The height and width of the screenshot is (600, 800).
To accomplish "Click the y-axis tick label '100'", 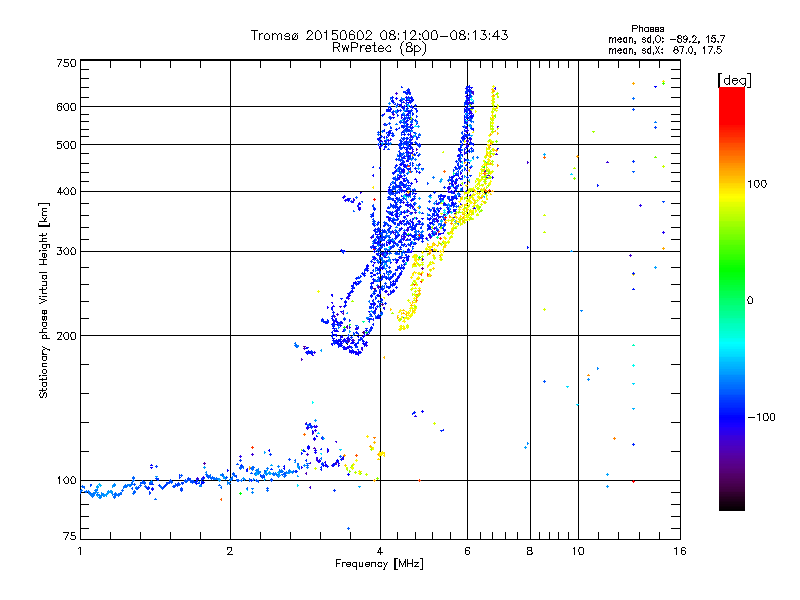I will click(66, 480).
